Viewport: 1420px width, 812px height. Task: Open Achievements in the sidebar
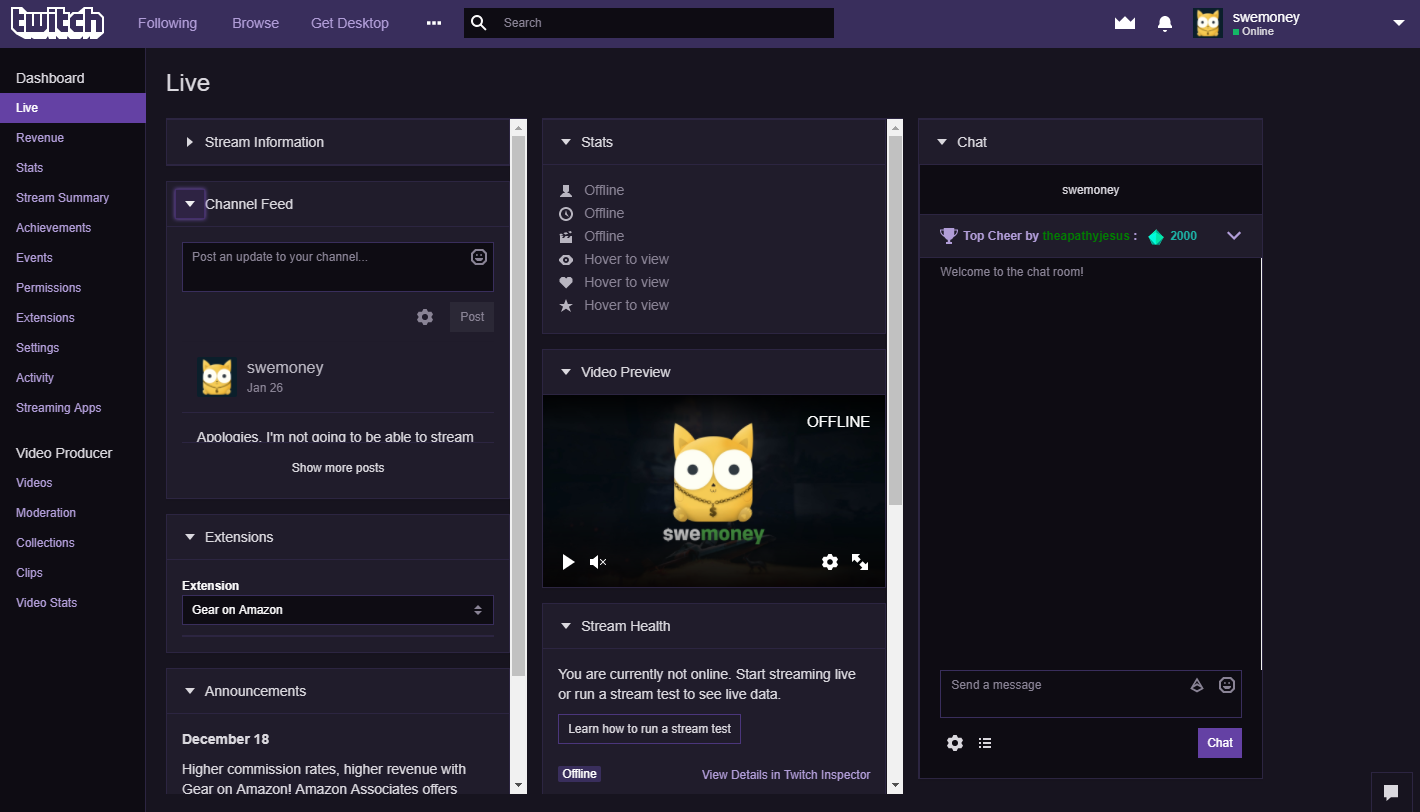pos(53,228)
